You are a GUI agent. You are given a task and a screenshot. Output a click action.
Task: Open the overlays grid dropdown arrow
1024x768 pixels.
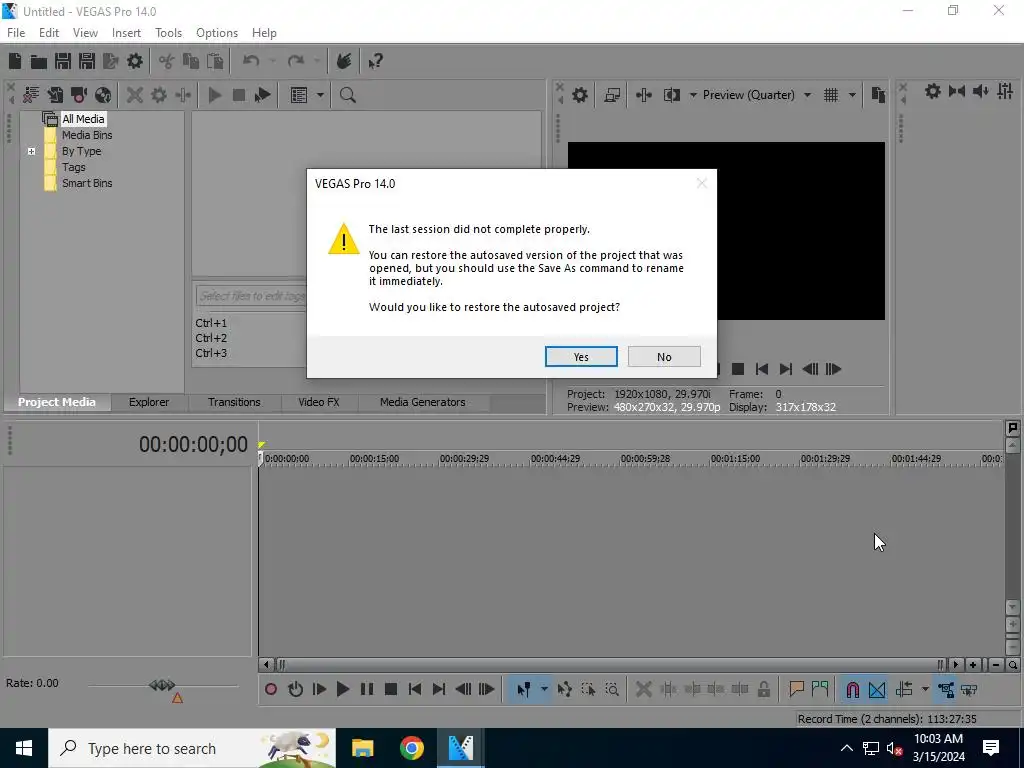[852, 95]
